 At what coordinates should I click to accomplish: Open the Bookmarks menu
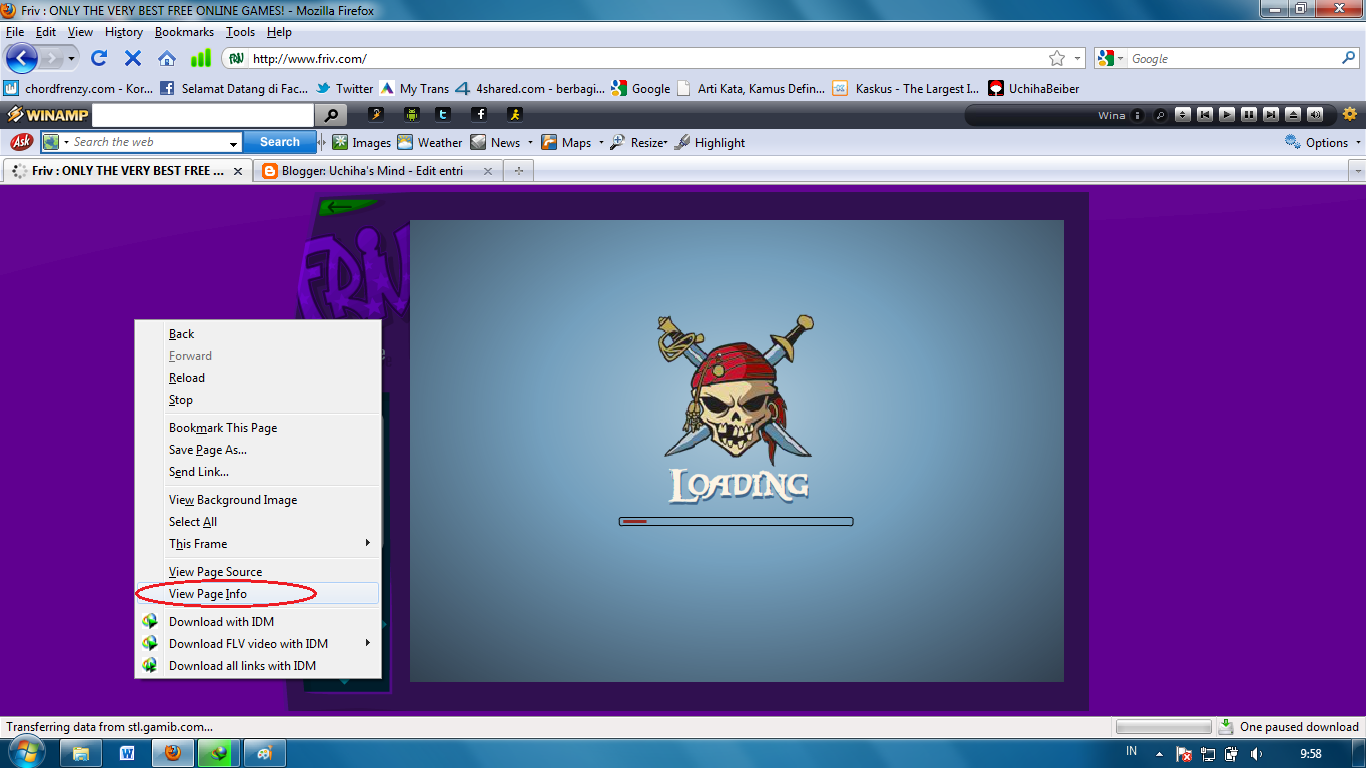pos(184,32)
